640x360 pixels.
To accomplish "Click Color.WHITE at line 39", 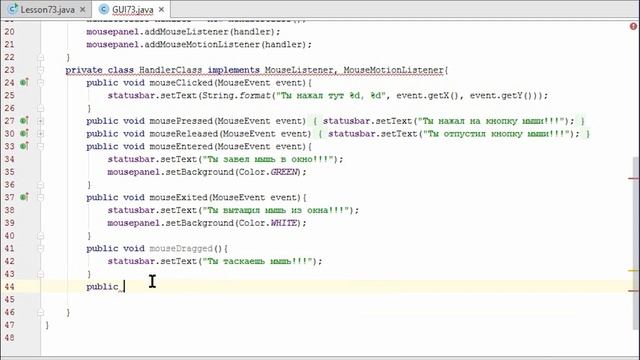I will coord(269,223).
